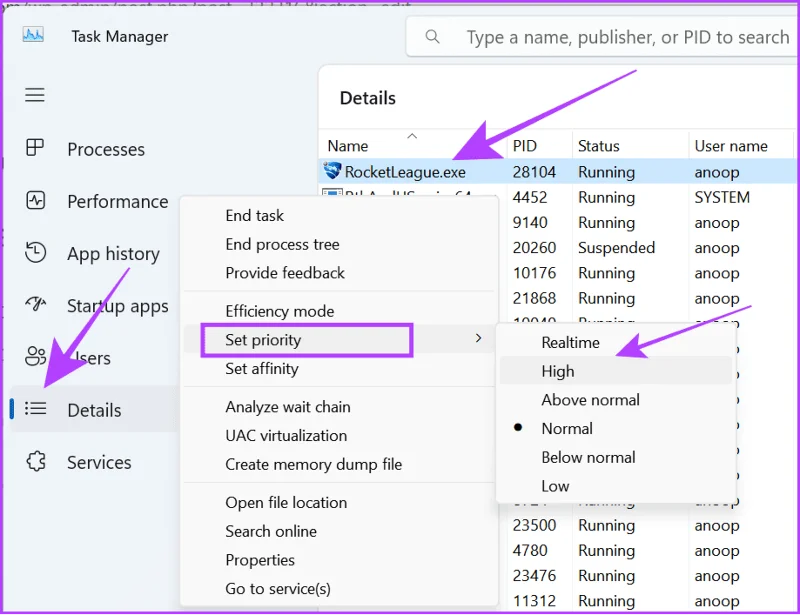The height and width of the screenshot is (615, 800).
Task: Click the Performance pulse icon
Action: point(35,200)
